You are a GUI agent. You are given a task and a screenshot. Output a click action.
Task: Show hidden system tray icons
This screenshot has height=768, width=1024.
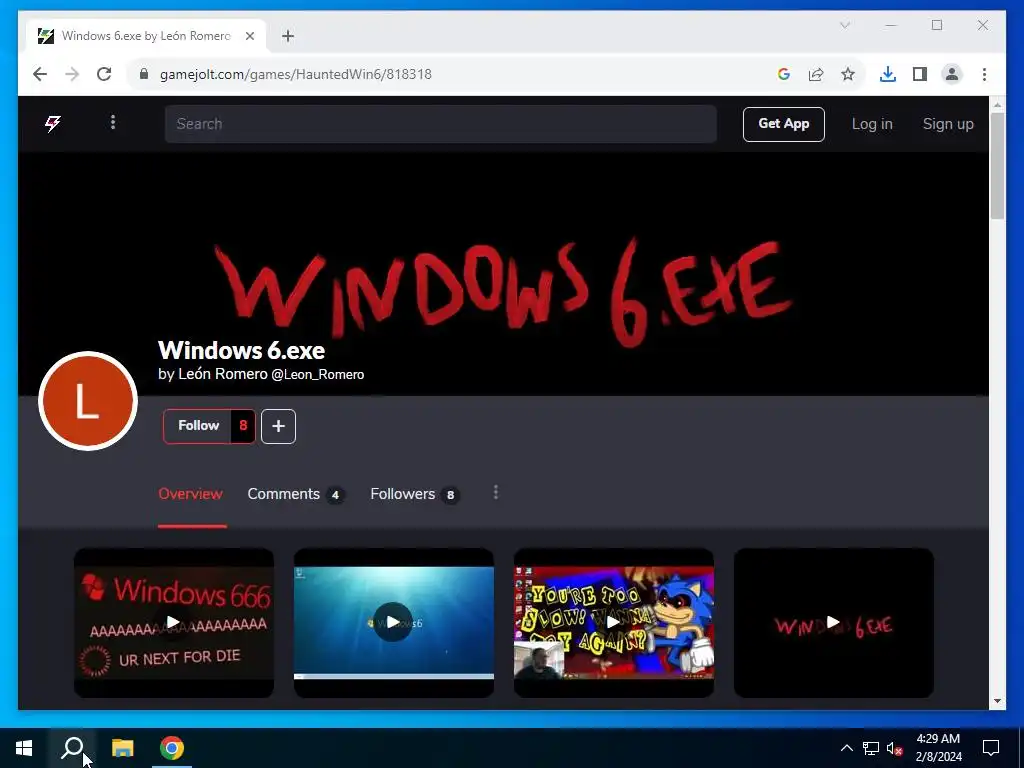tap(846, 748)
